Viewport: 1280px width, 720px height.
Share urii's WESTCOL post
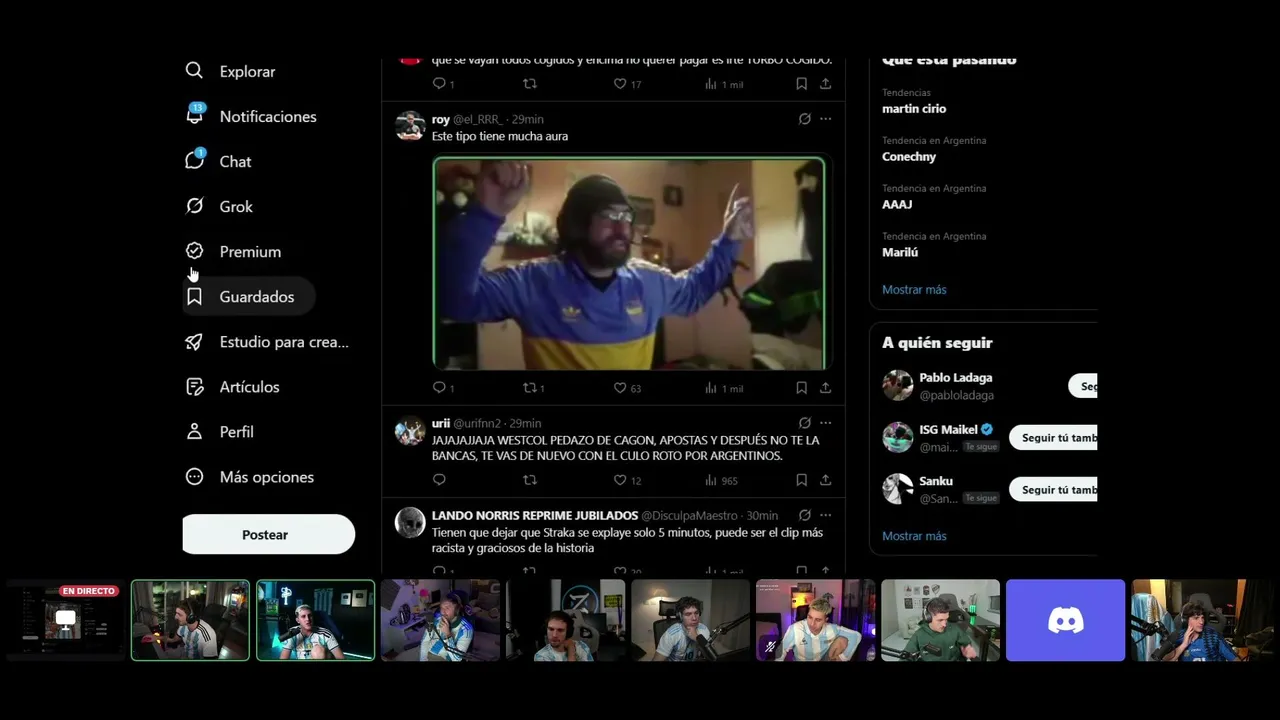pyautogui.click(x=825, y=480)
